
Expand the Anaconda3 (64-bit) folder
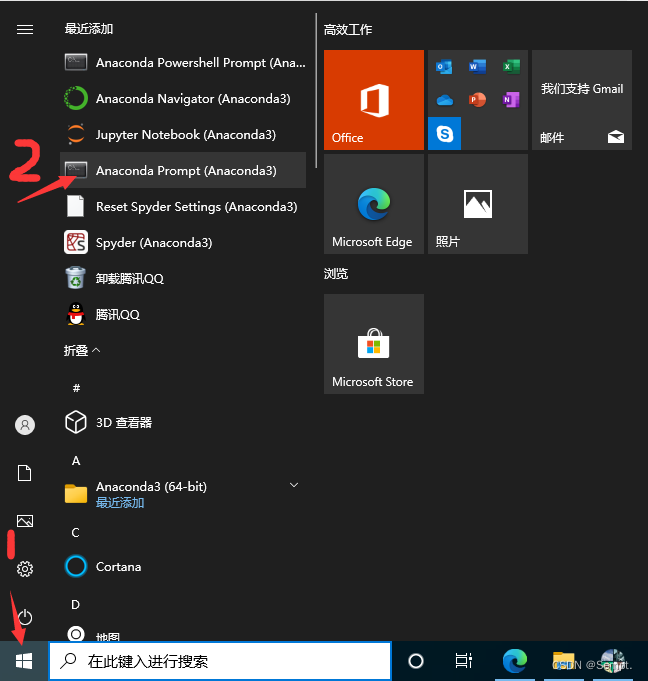click(183, 494)
